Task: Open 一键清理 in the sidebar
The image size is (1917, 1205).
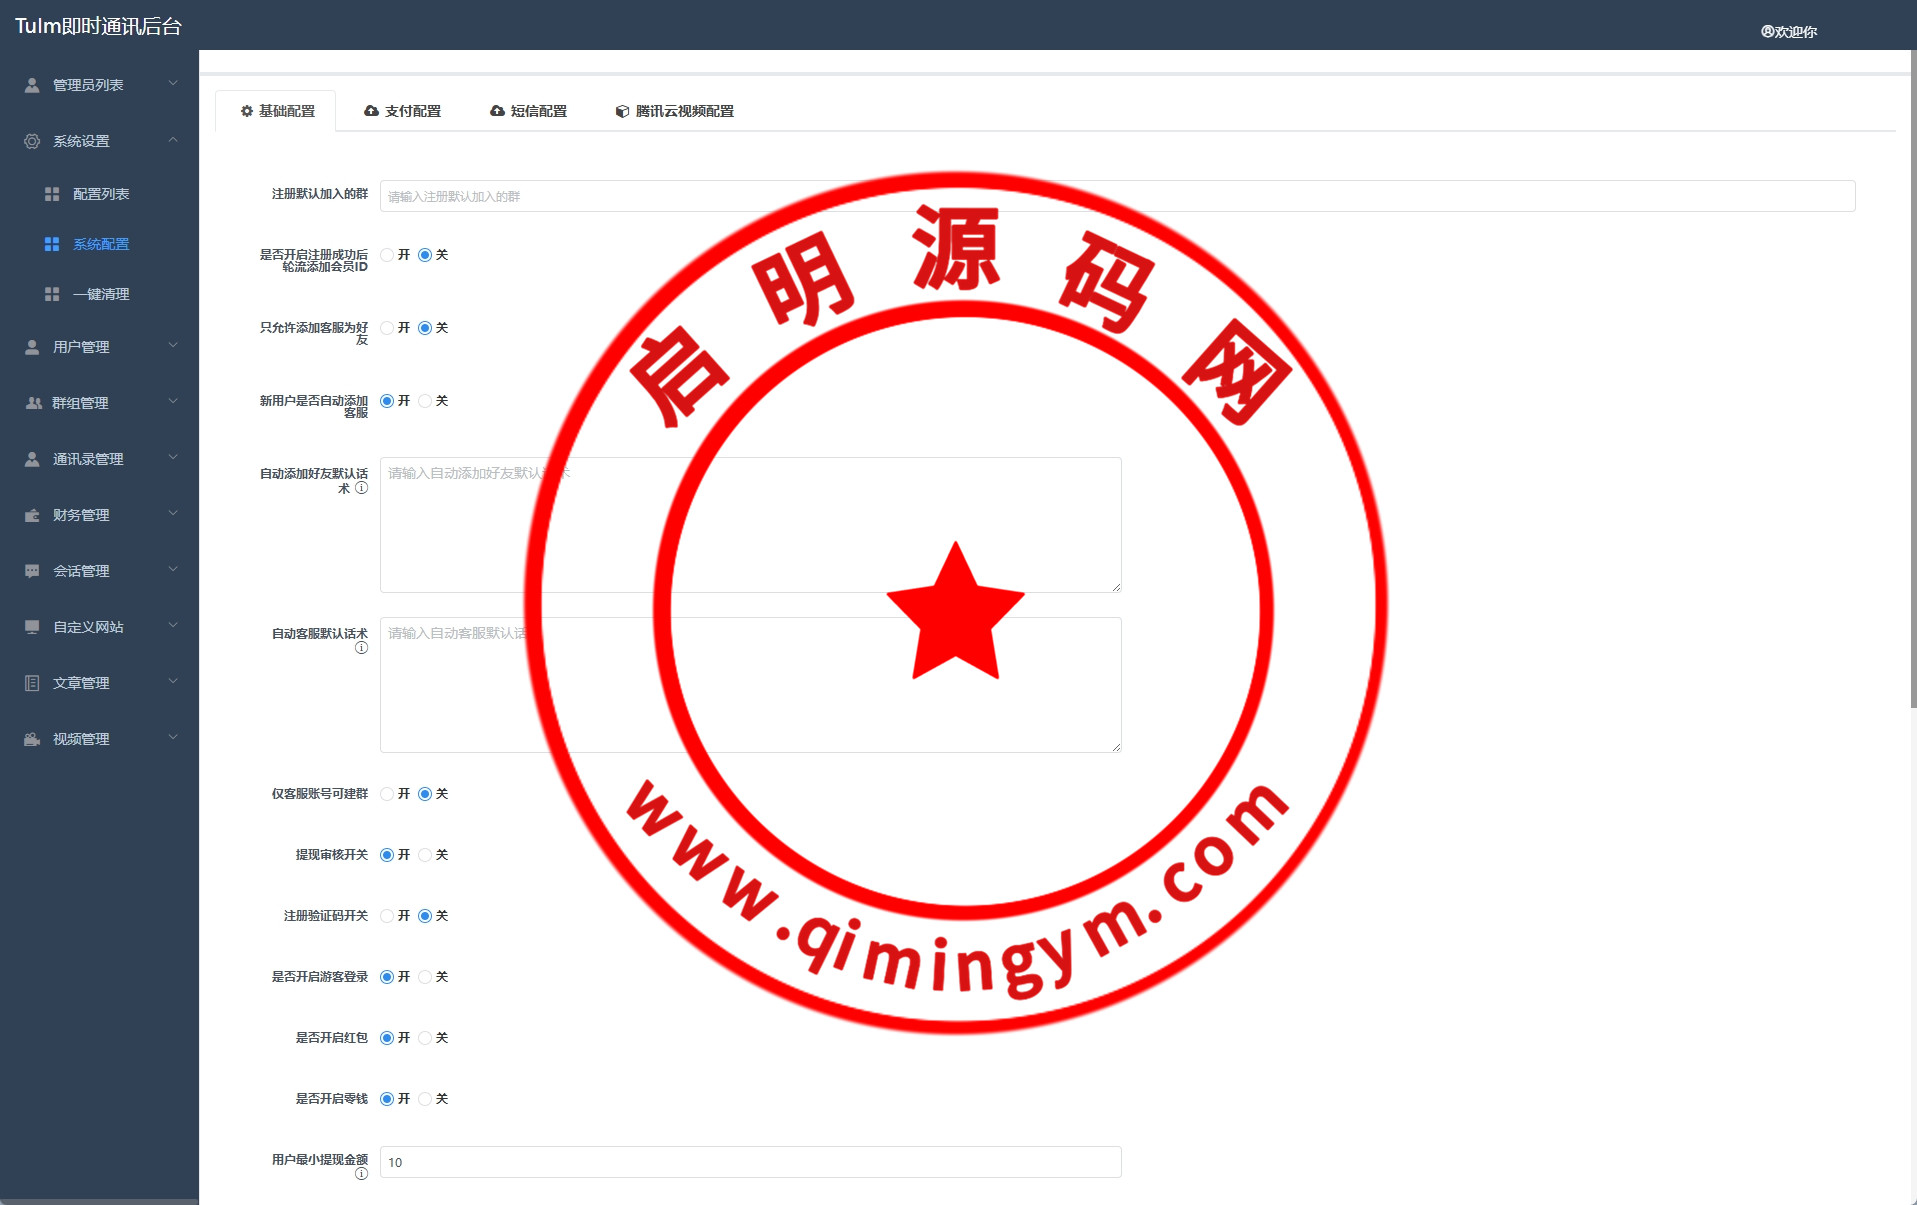Action: (x=101, y=294)
